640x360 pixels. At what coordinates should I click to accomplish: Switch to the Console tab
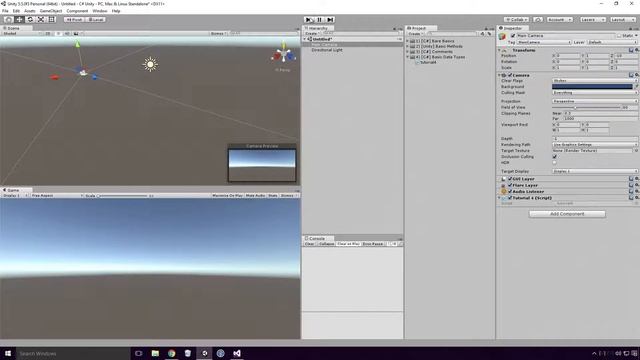pos(317,238)
